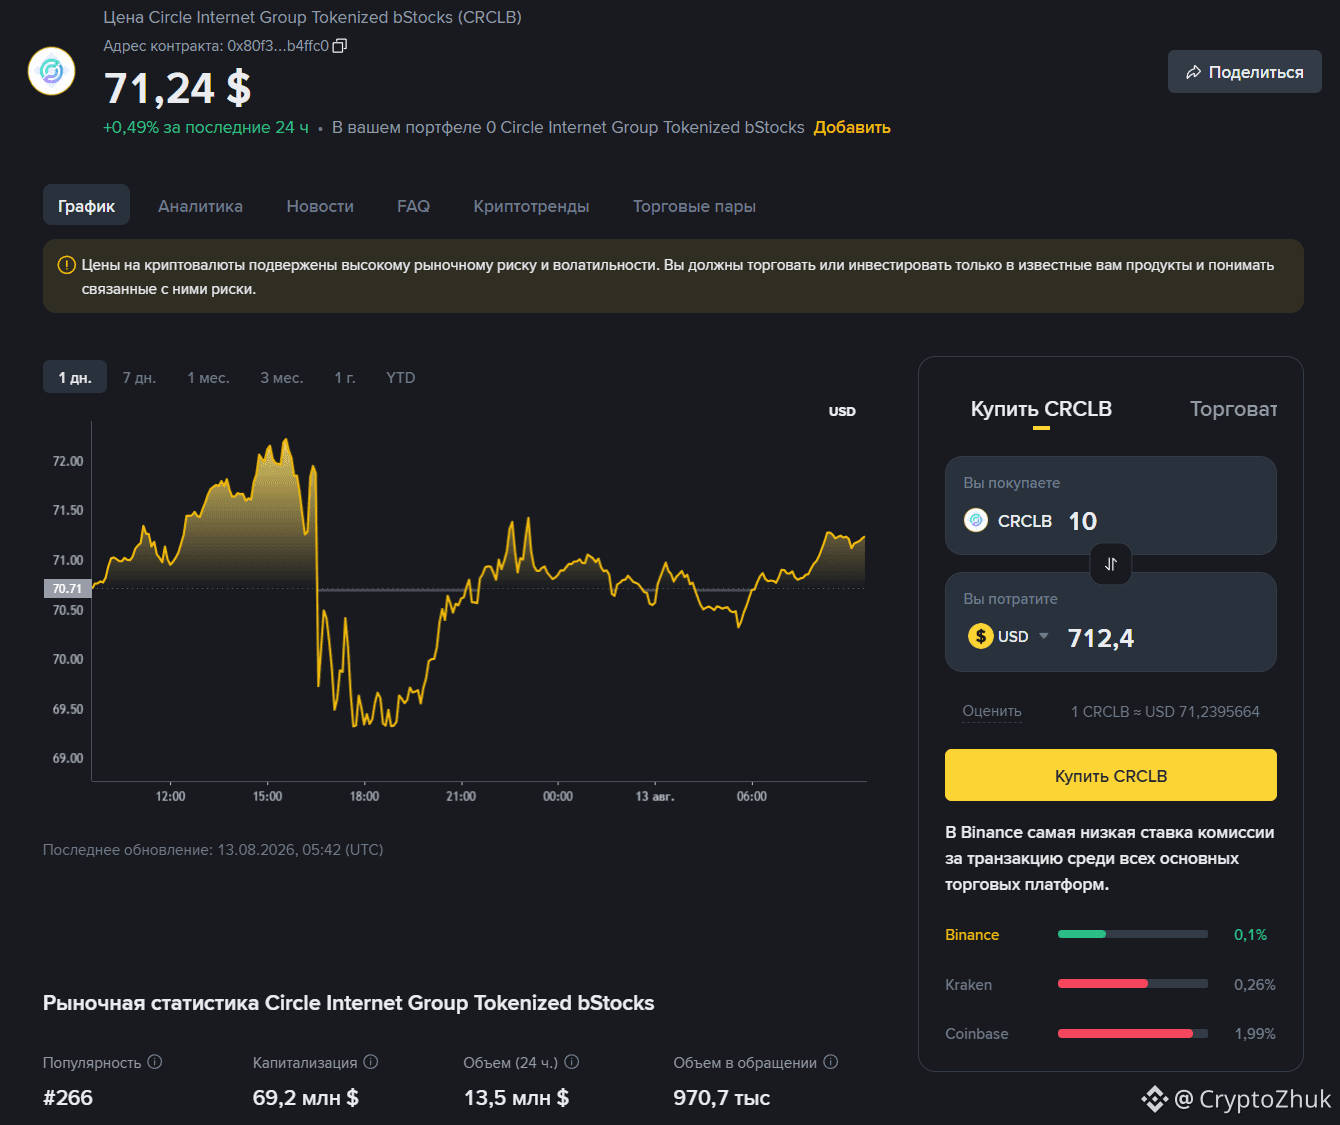
Task: Click the 1 CRCLB ≈ USD 71,2395664 rate
Action: tap(1165, 711)
